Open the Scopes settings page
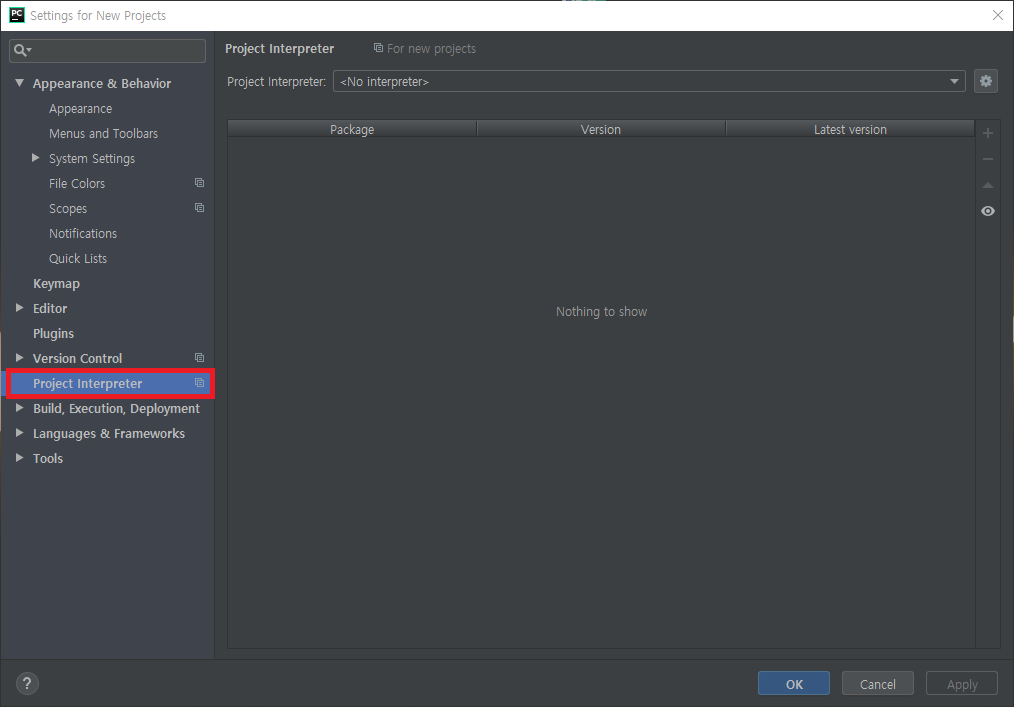This screenshot has width=1014, height=707. coord(68,209)
